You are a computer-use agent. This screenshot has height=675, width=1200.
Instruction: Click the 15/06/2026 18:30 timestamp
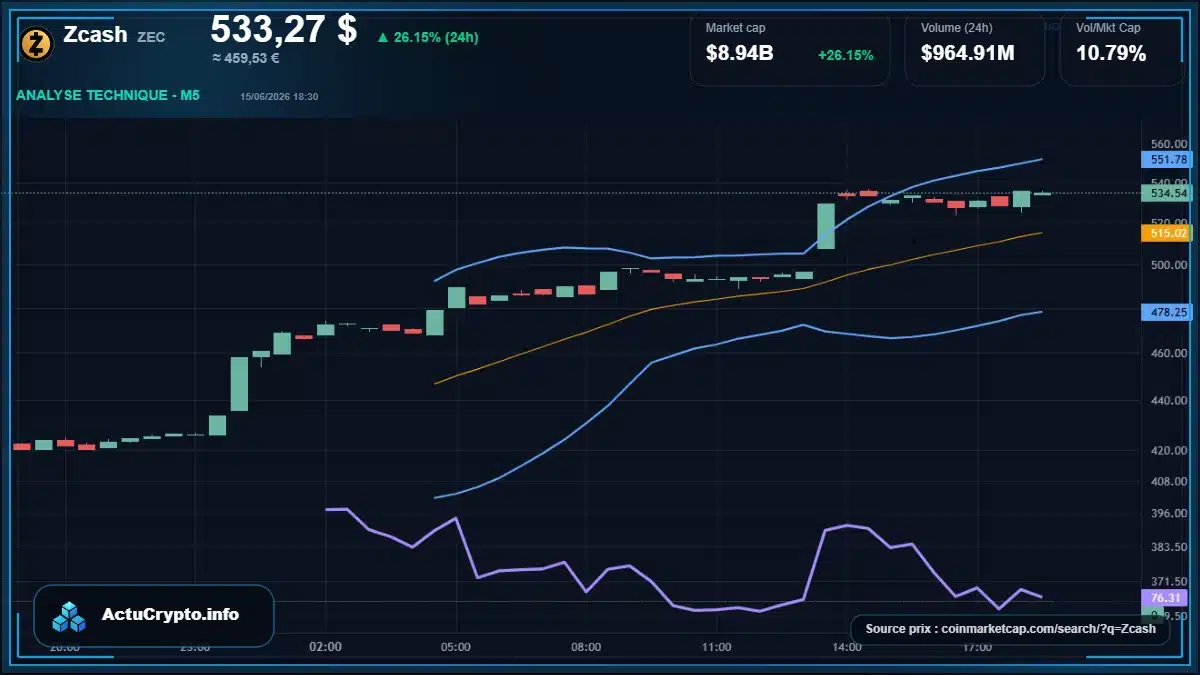coord(279,96)
